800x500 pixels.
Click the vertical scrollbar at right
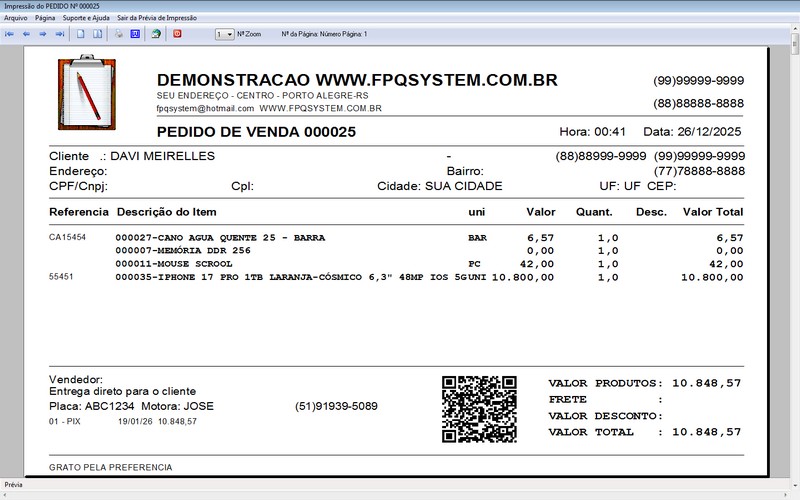point(794,255)
